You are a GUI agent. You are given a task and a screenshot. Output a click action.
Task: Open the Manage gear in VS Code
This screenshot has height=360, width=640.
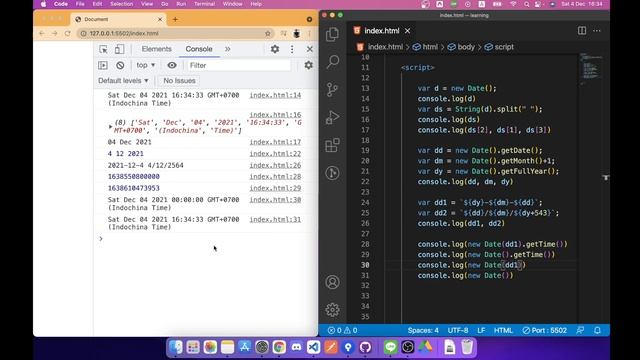332,310
